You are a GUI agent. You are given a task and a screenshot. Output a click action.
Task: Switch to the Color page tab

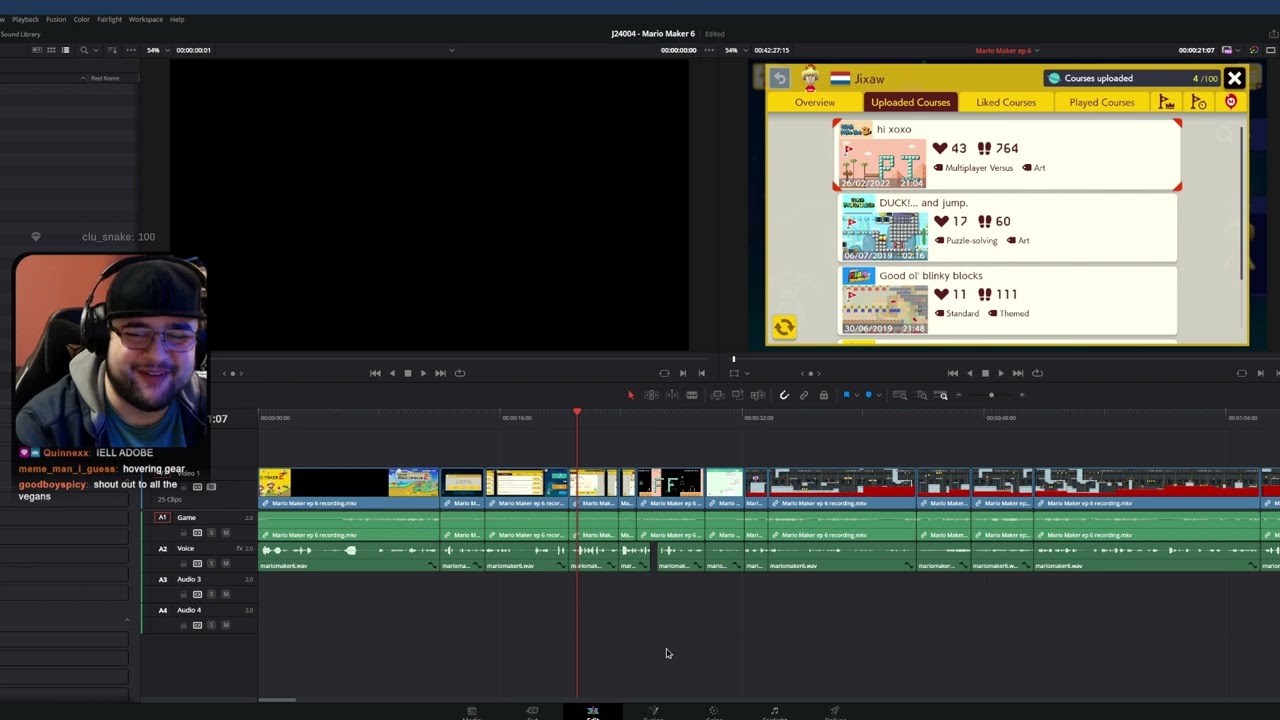coord(714,712)
